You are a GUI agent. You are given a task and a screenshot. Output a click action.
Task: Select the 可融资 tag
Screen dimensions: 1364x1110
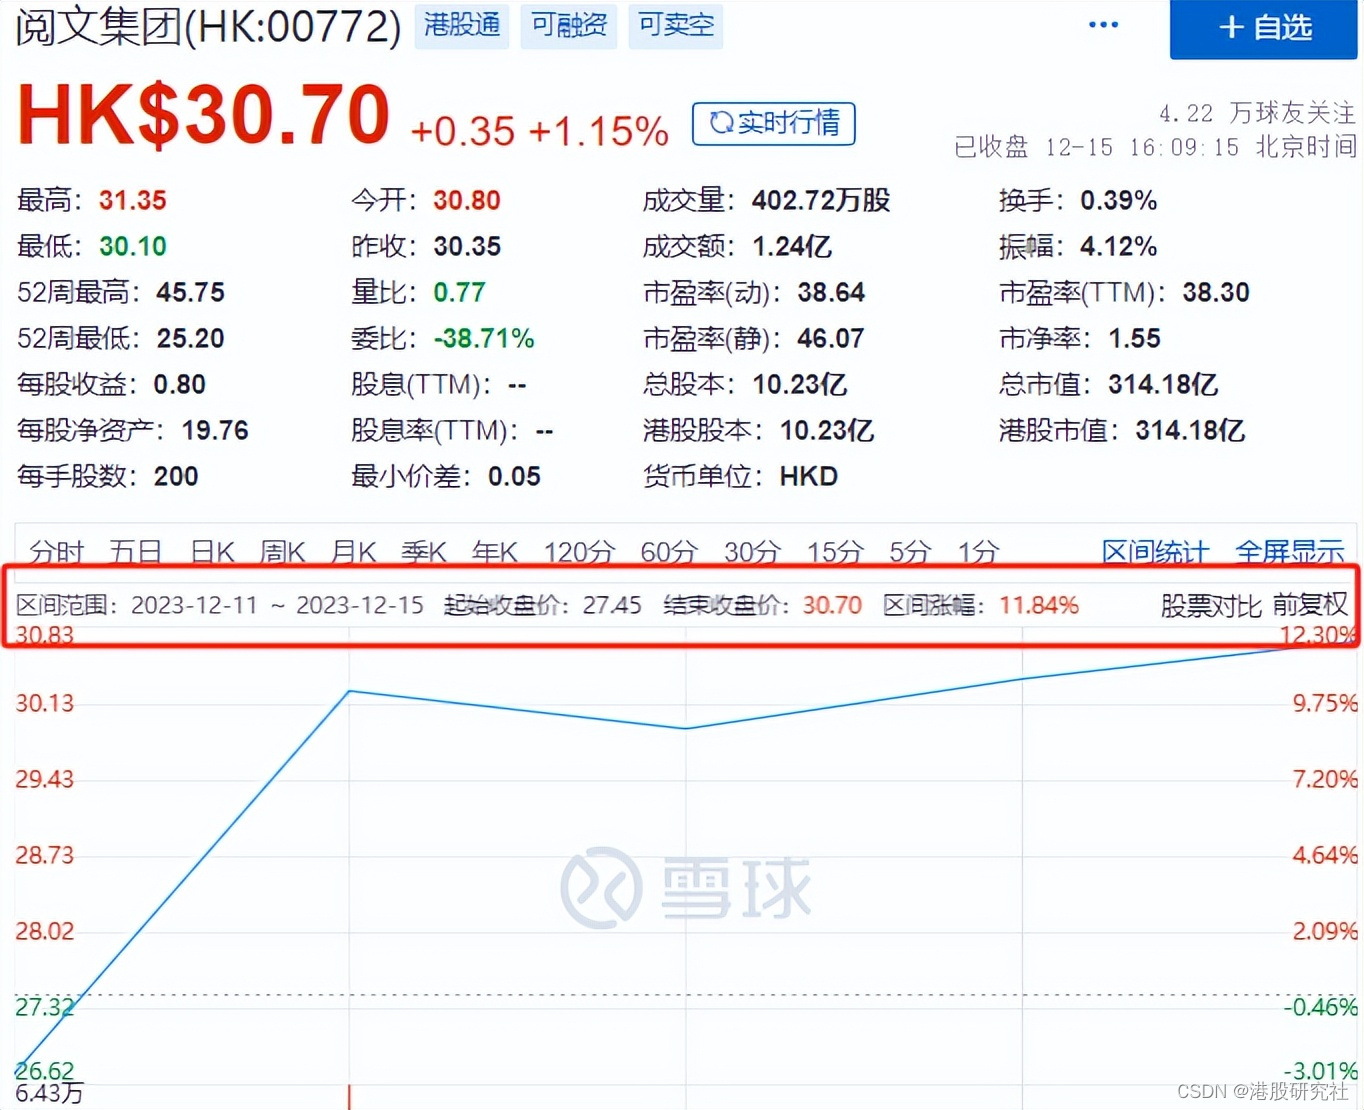(569, 25)
